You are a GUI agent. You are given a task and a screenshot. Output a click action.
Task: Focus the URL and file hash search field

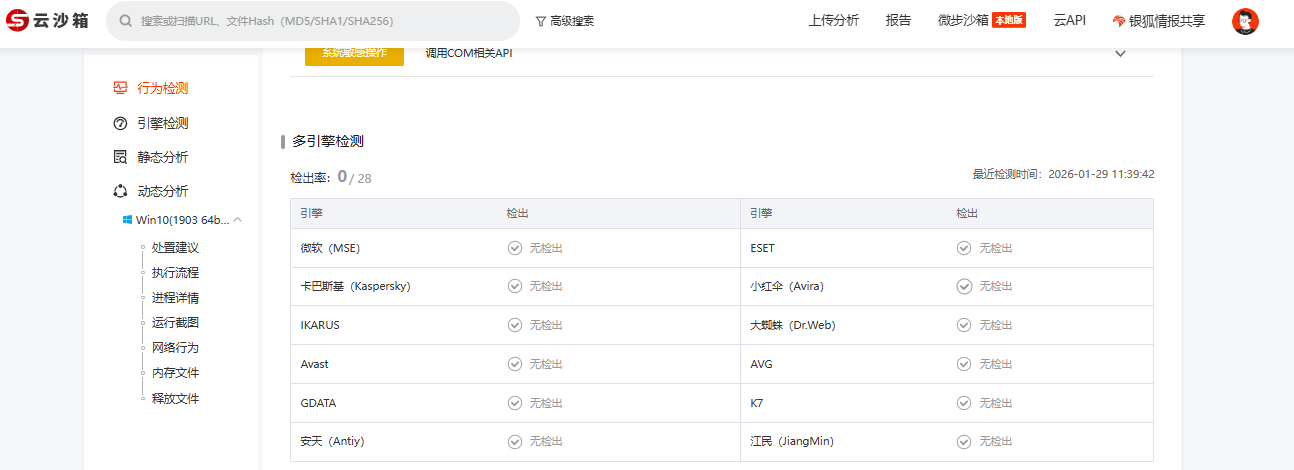(x=320, y=21)
